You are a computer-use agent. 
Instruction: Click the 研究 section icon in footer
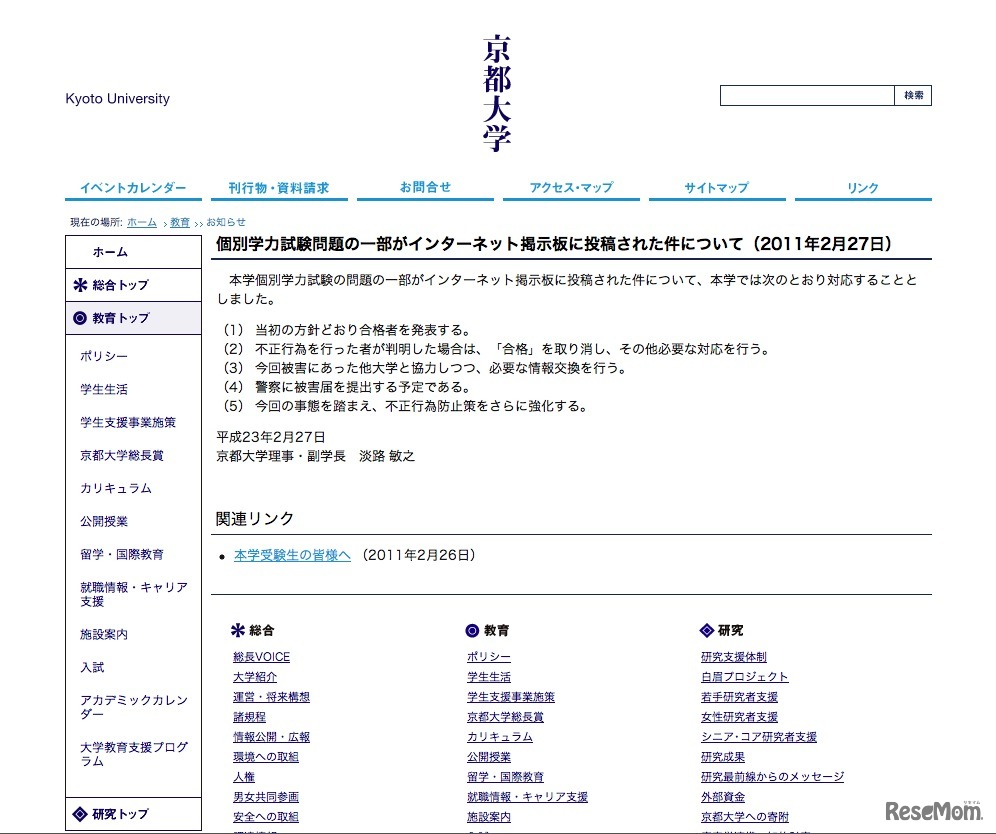coord(706,630)
